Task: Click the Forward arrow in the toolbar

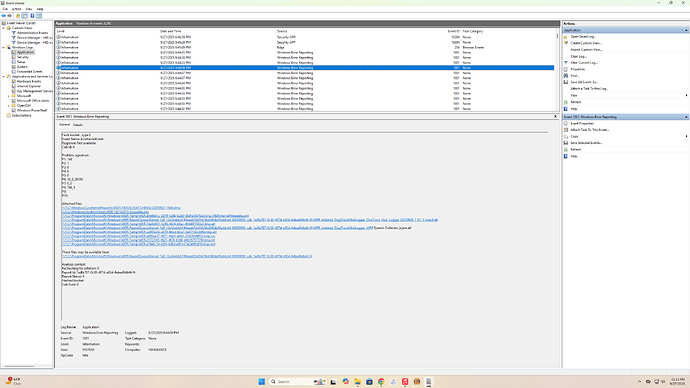Action: 10,16
